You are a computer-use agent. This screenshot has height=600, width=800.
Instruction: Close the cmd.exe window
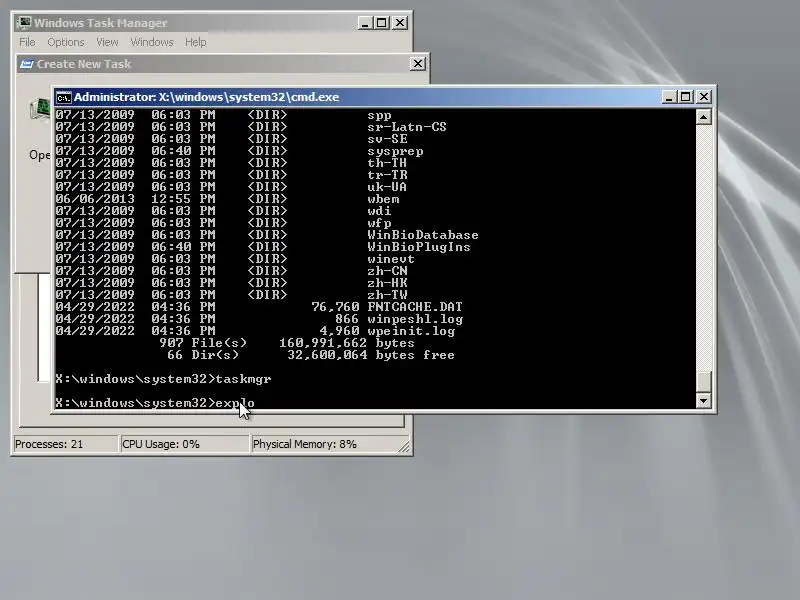(x=704, y=97)
